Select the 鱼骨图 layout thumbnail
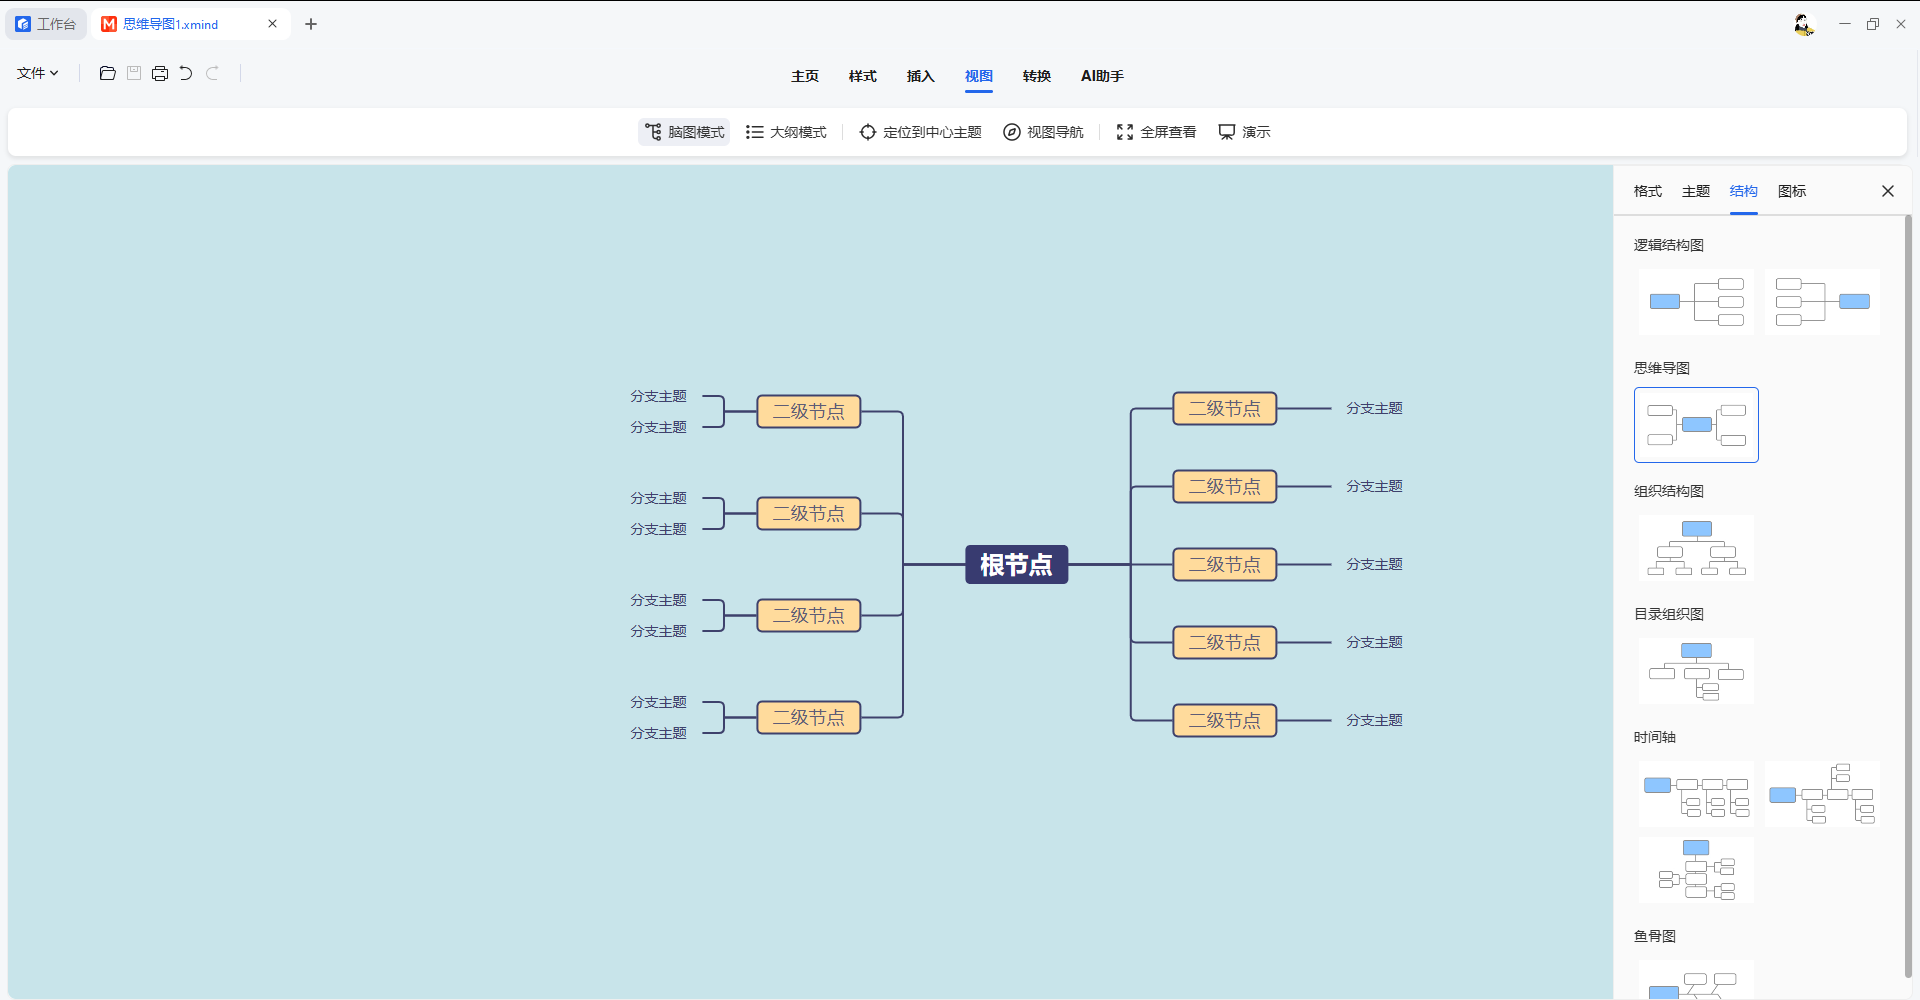The height and width of the screenshot is (1000, 1920). 1696,982
